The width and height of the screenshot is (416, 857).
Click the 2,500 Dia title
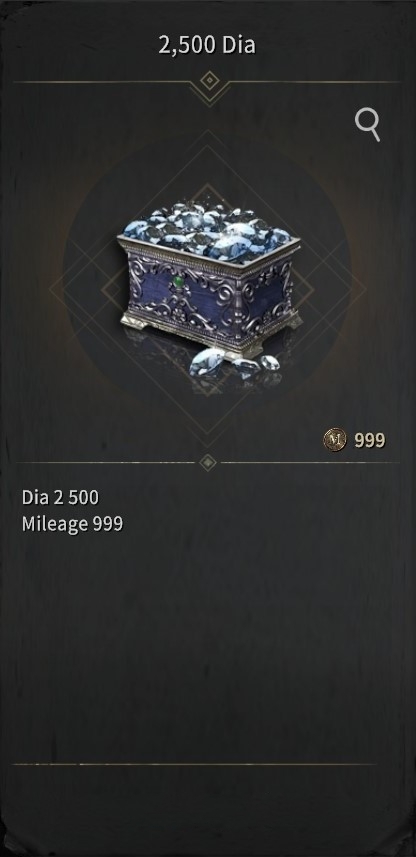(207, 45)
